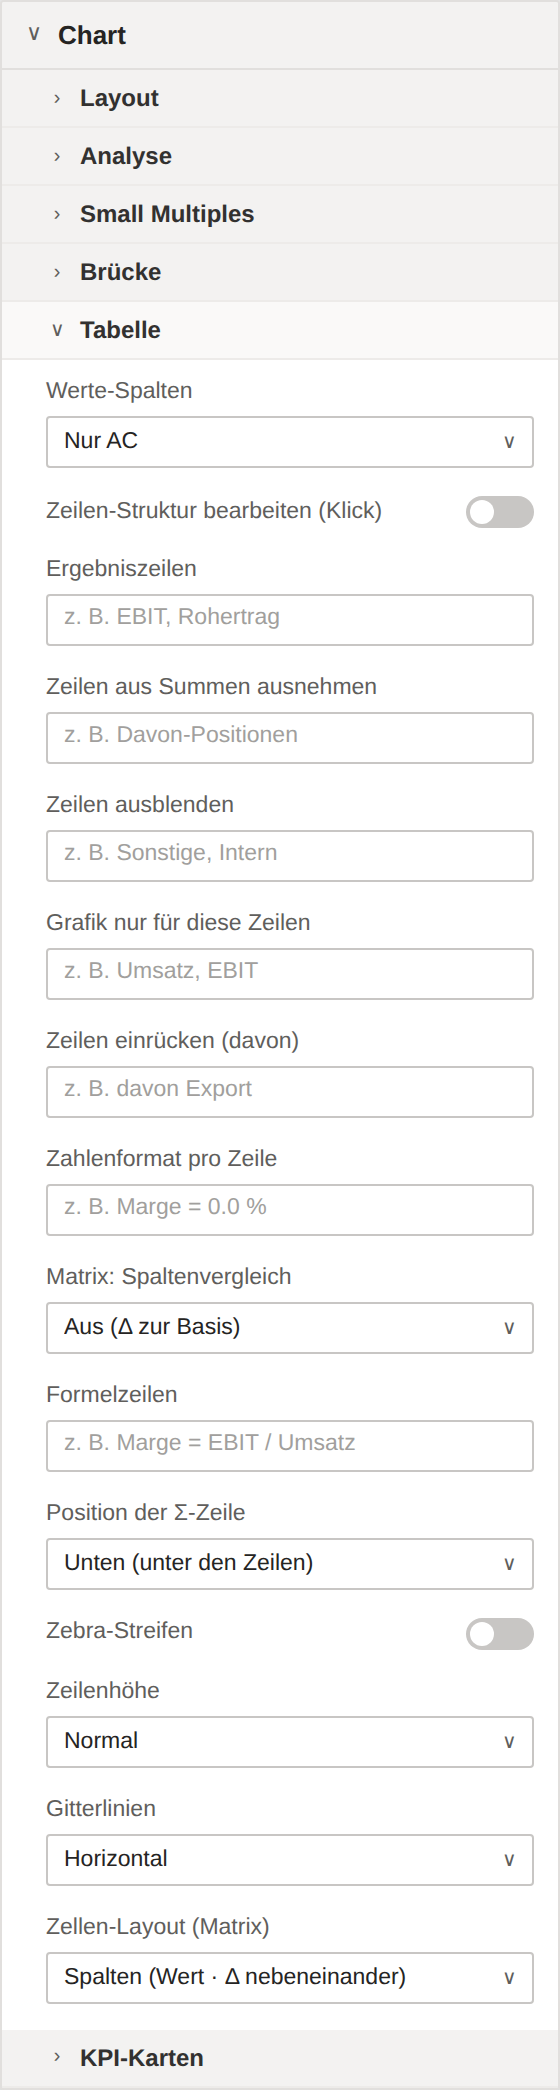Expand the Small Multiples arrow
This screenshot has width=560, height=2090.
pyautogui.click(x=57, y=214)
